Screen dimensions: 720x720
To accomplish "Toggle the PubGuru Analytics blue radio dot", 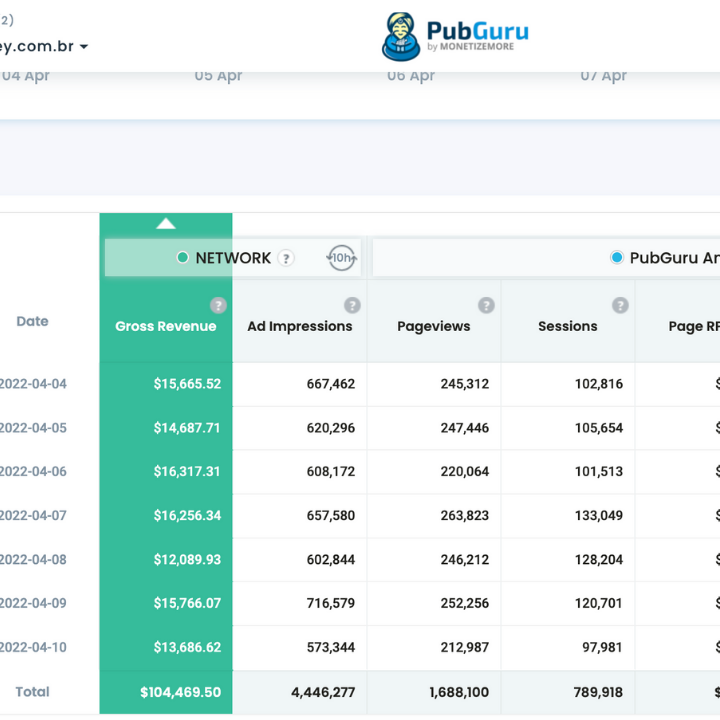I will click(617, 258).
